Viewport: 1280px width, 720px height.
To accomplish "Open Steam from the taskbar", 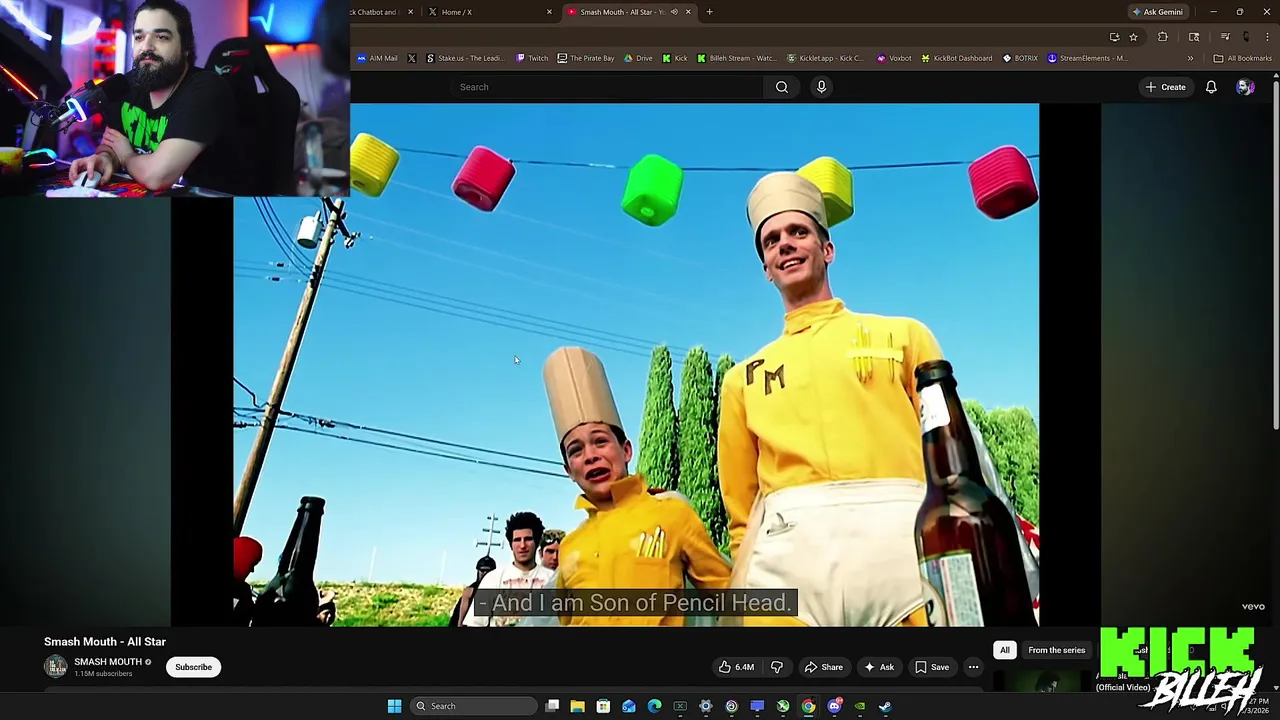I will pos(885,706).
